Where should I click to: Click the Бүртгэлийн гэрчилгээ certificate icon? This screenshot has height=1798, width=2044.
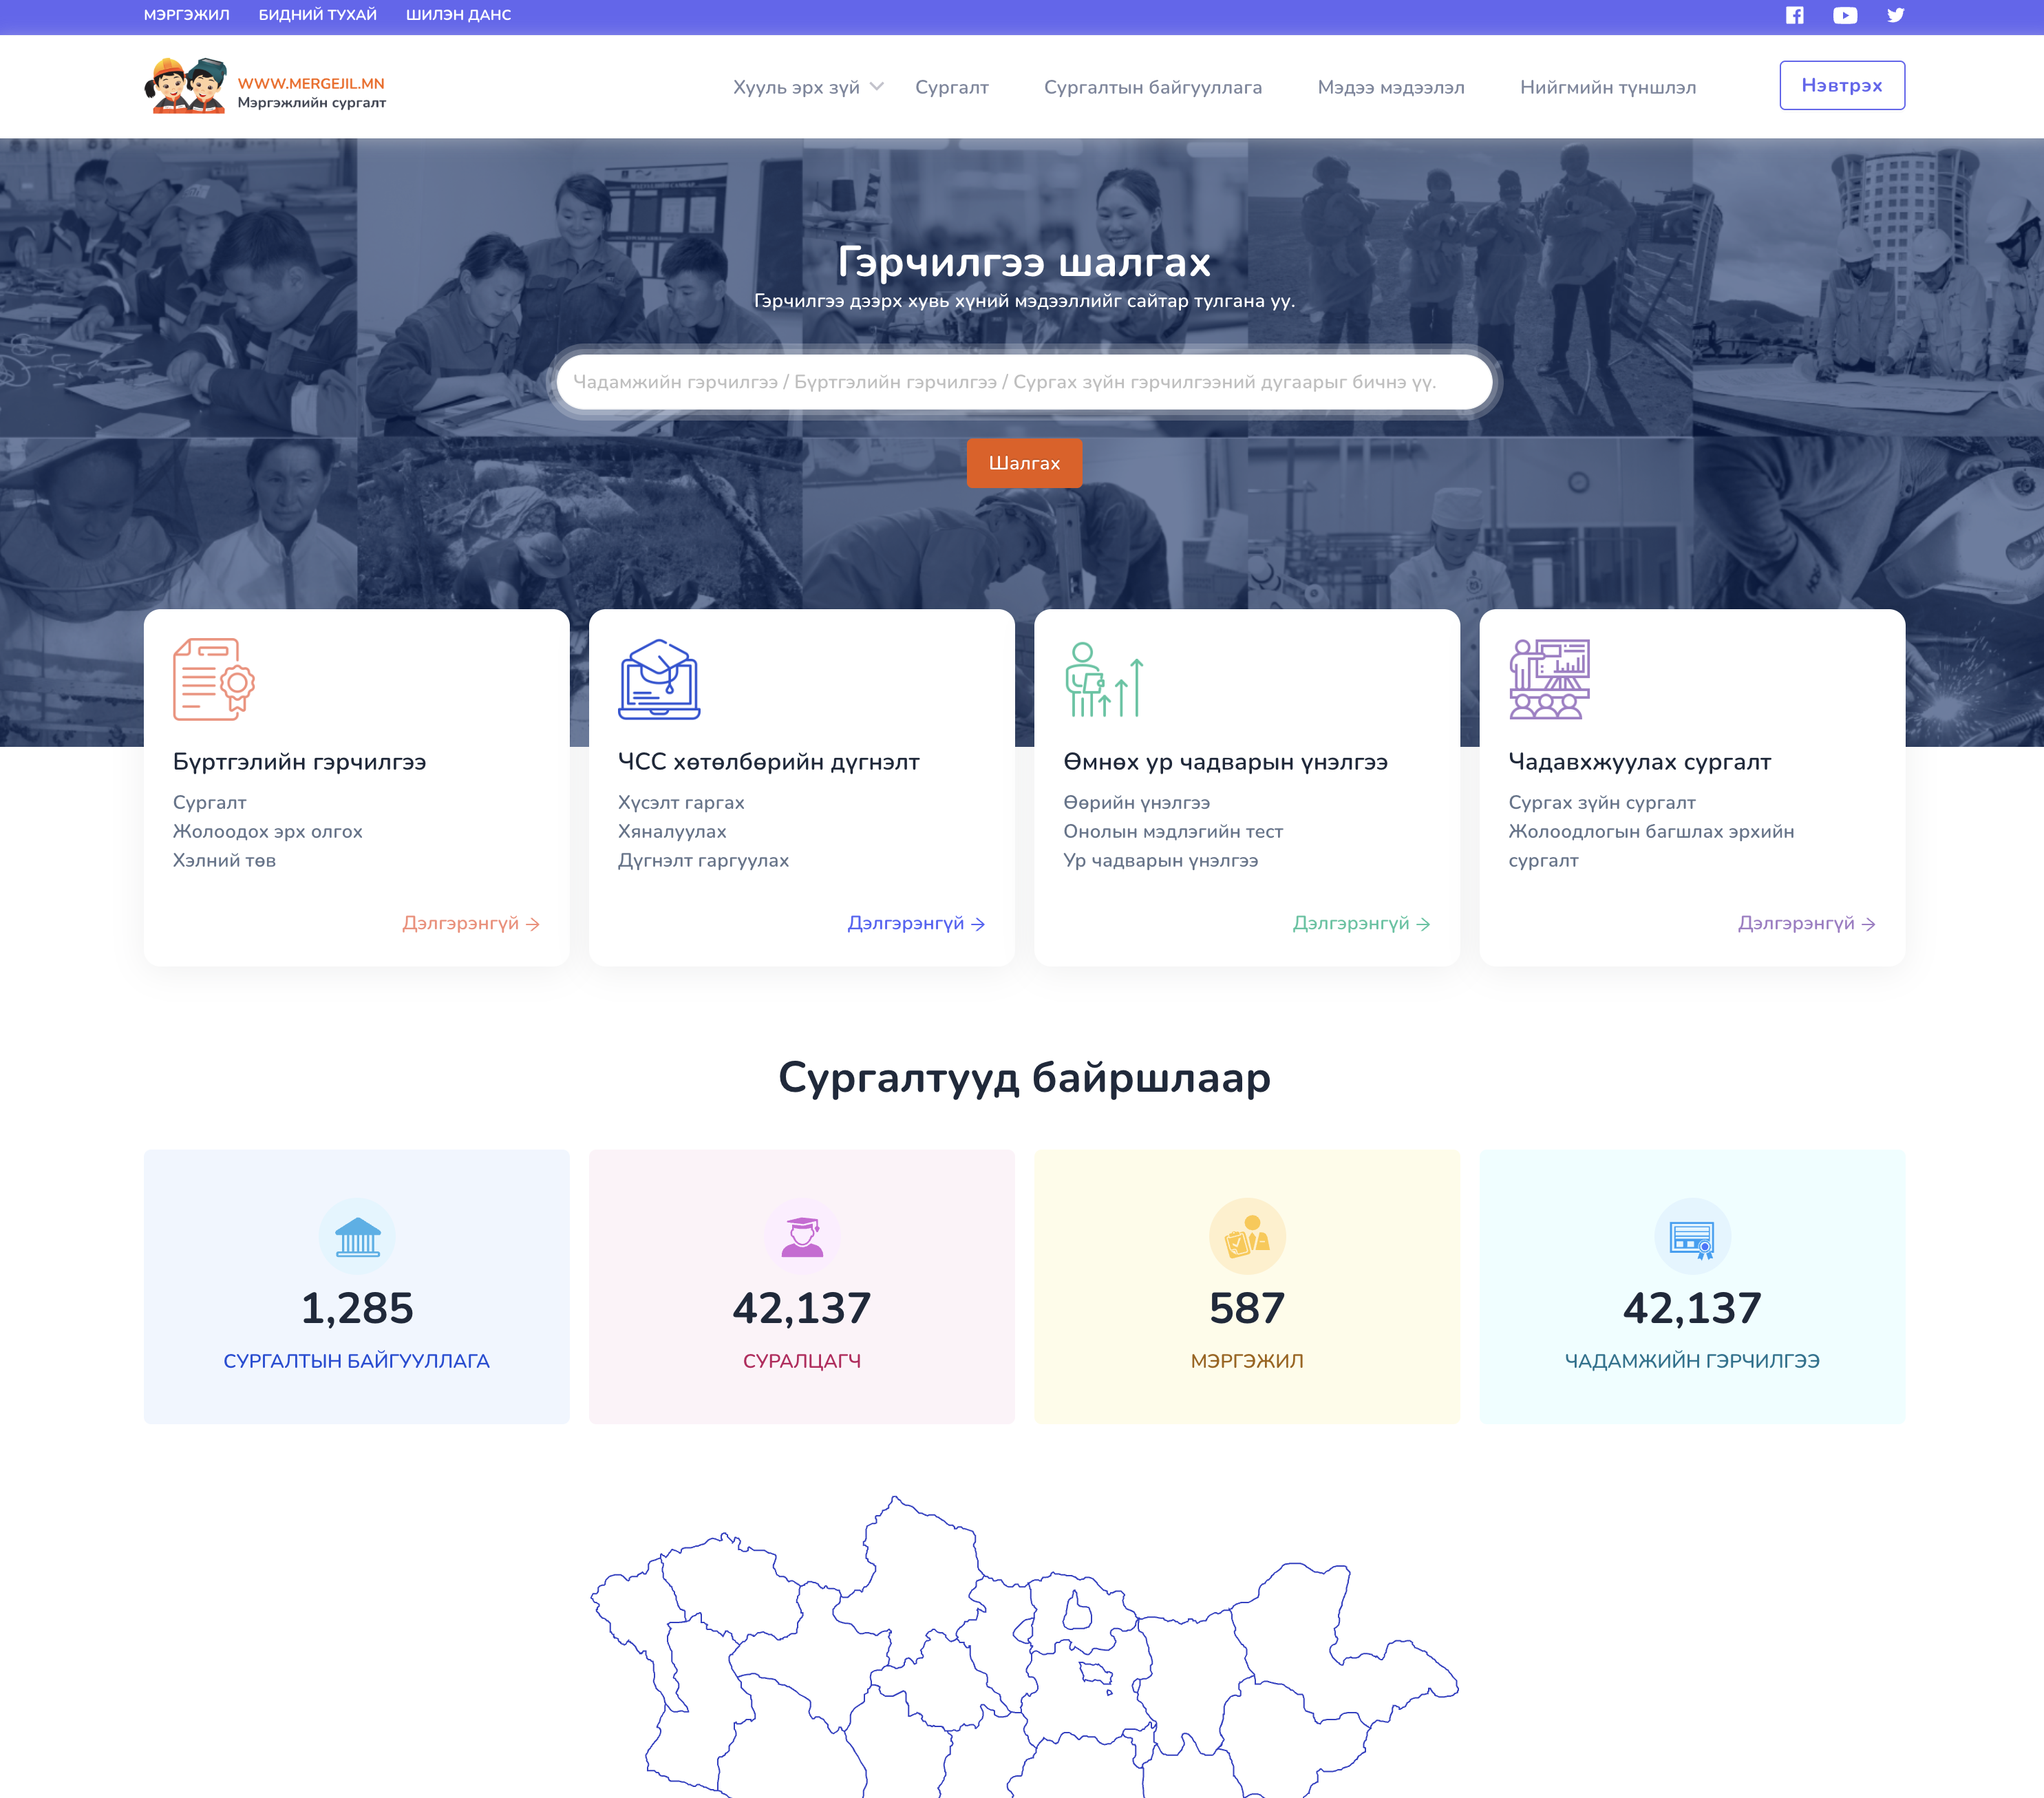214,679
